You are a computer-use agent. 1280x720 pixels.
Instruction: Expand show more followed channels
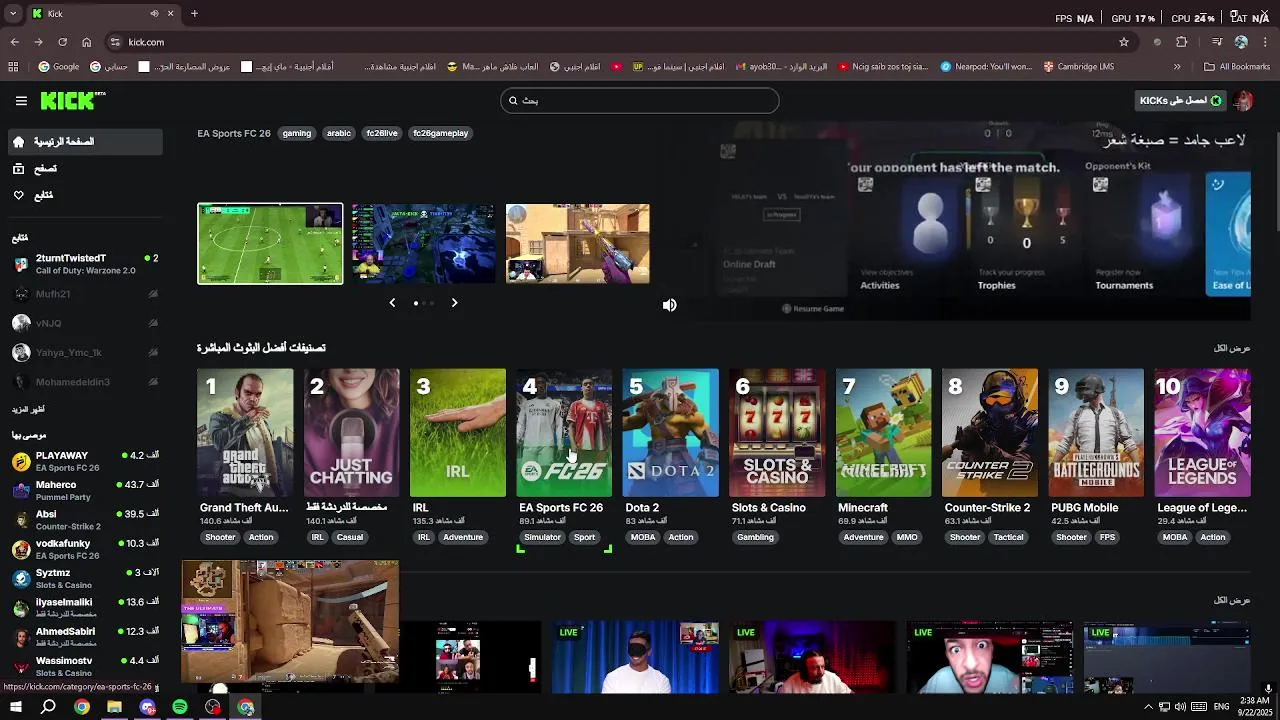28,409
